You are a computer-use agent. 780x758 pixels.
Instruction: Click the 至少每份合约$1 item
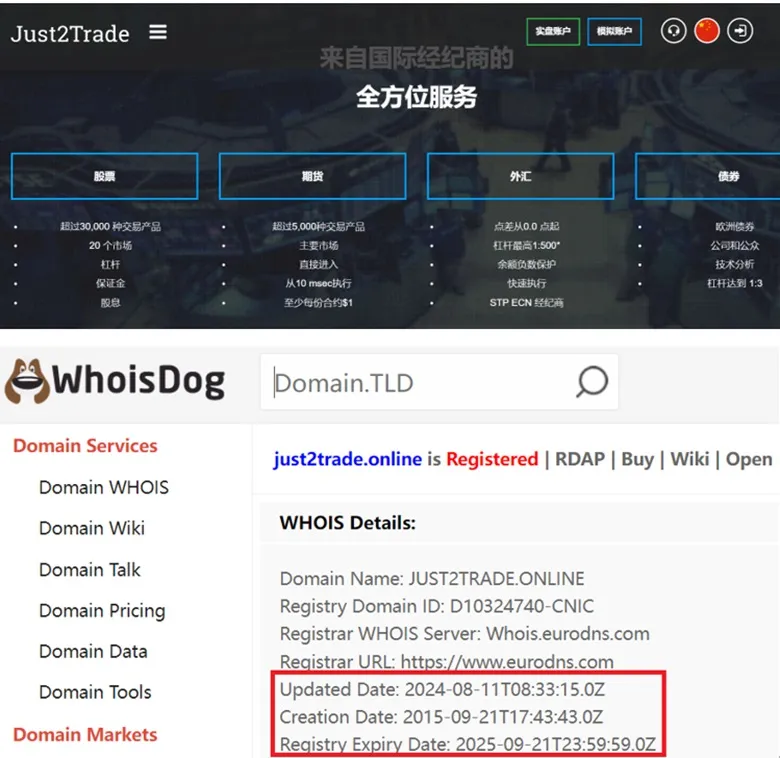pos(318,303)
